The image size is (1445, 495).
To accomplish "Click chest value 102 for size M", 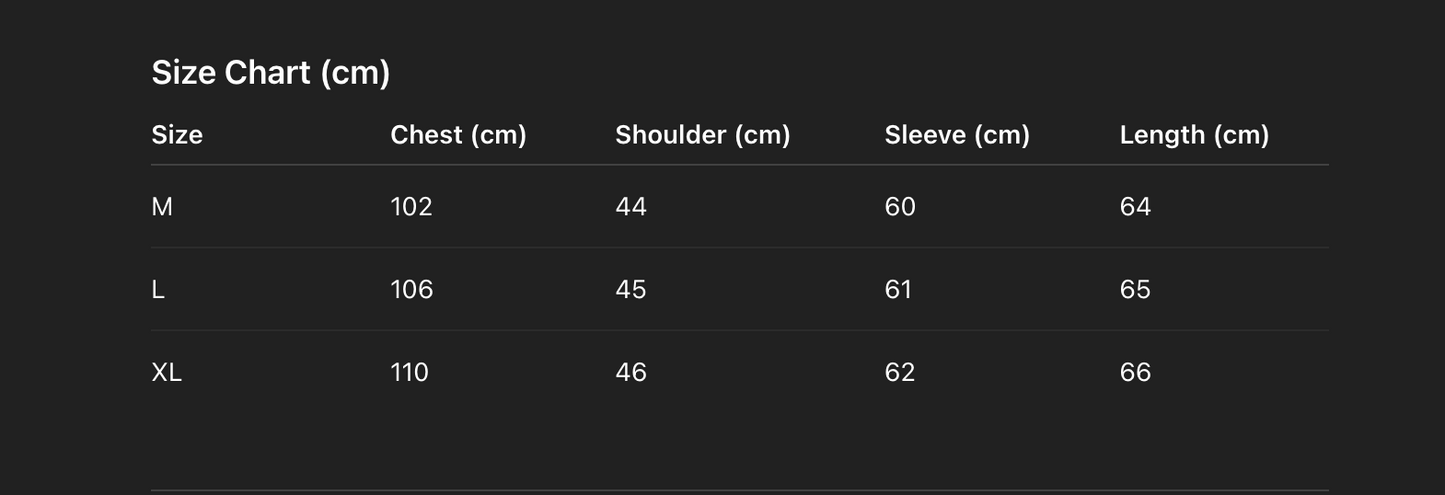I will (x=411, y=207).
